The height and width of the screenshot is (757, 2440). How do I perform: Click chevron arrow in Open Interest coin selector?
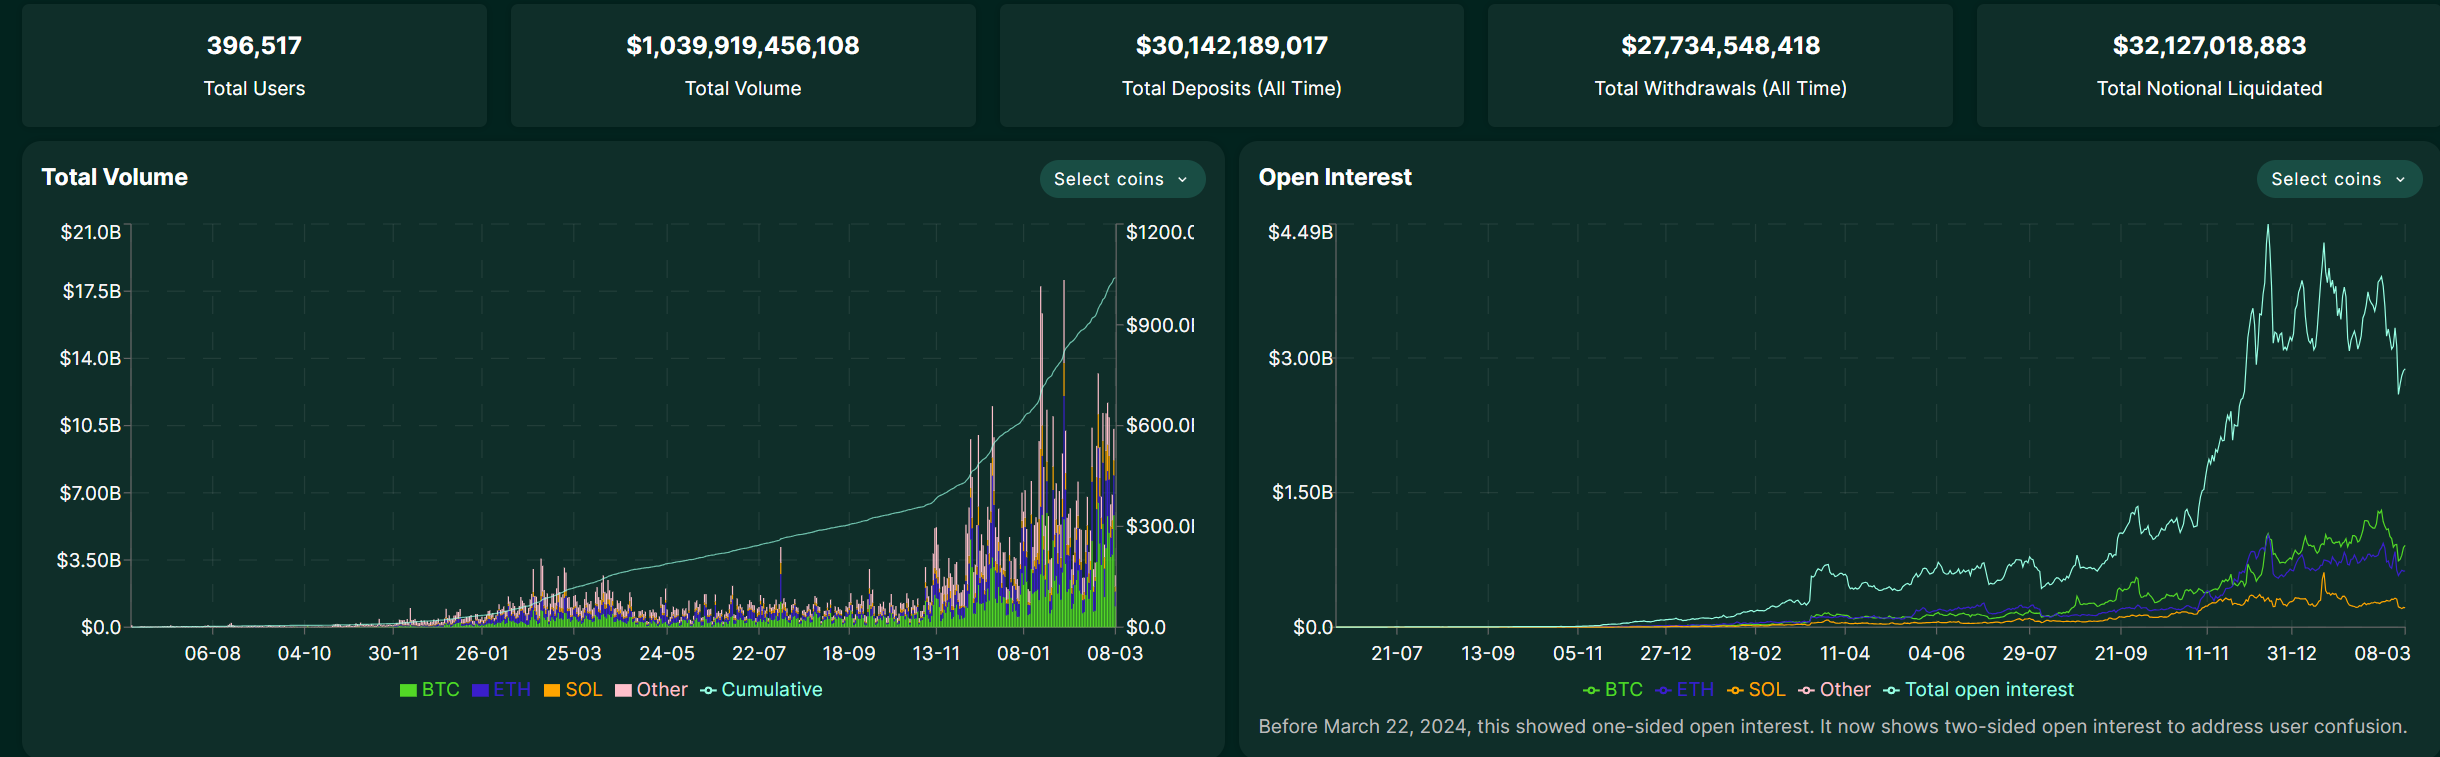(x=2401, y=180)
